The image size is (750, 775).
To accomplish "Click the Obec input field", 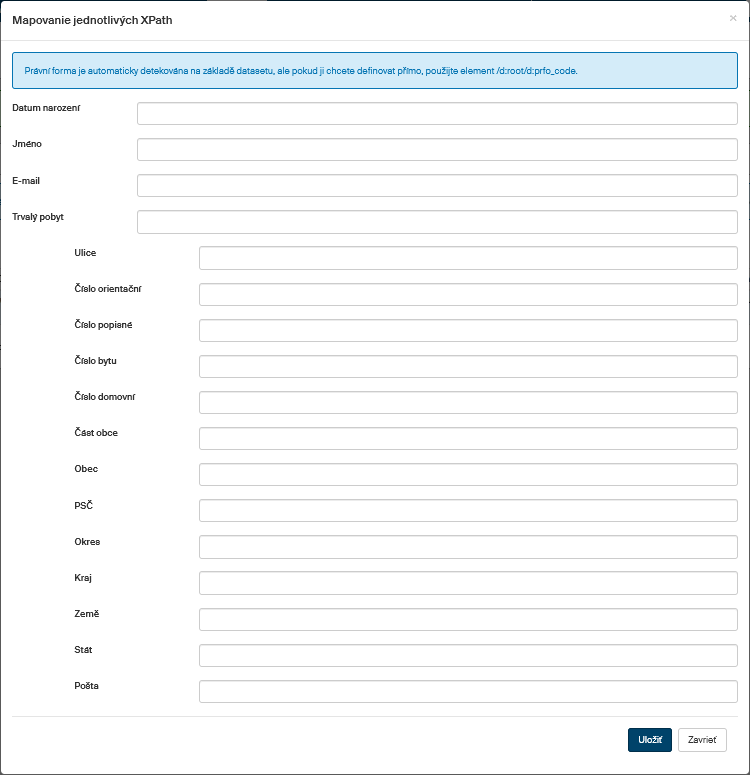I will point(468,474).
